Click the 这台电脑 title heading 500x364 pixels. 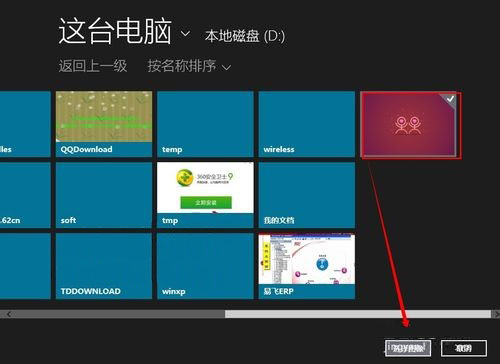tap(115, 31)
